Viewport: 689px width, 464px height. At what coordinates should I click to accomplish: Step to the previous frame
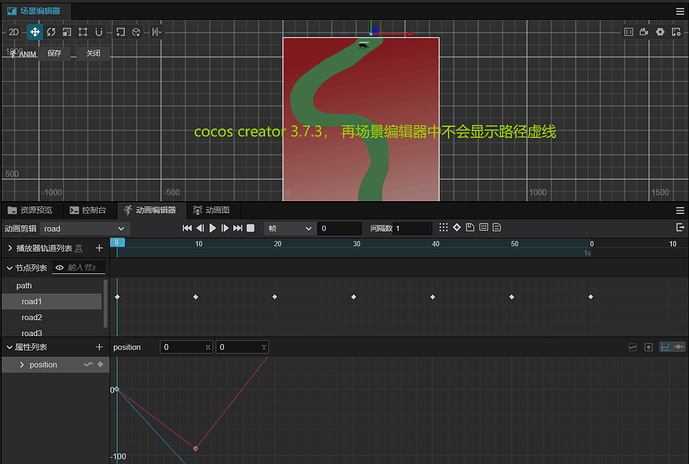(200, 228)
